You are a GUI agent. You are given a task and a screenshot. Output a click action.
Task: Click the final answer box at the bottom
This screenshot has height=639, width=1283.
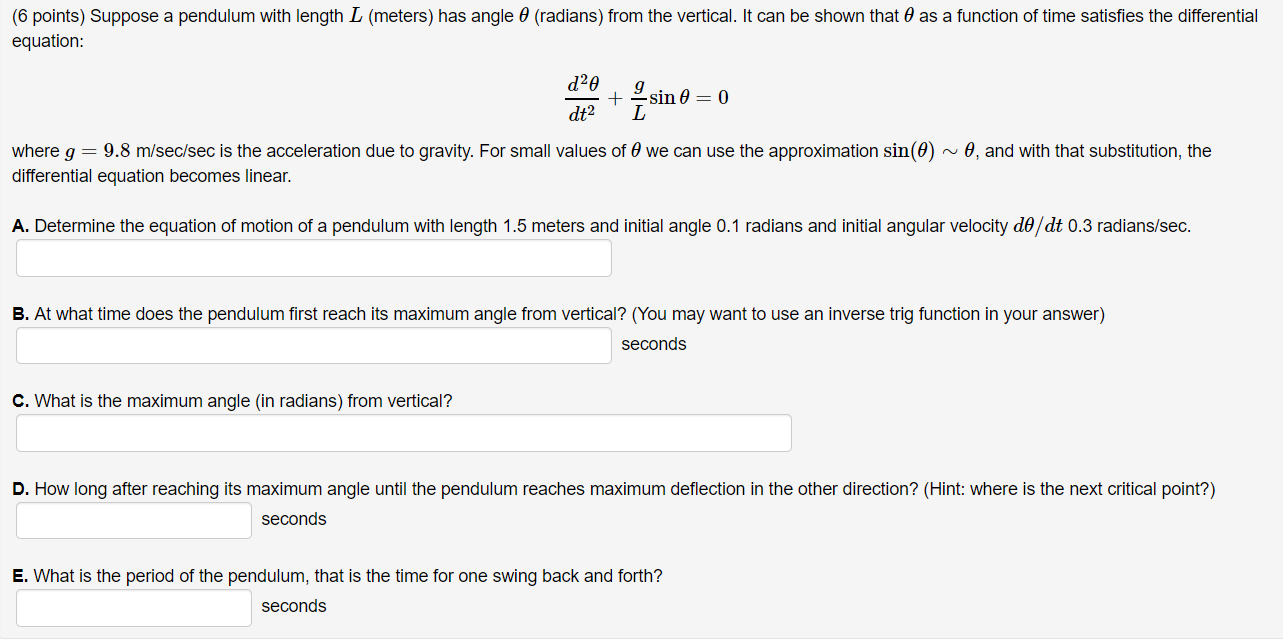point(133,606)
